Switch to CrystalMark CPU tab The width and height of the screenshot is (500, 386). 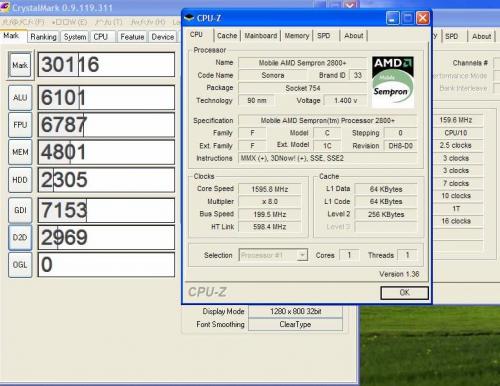[x=101, y=37]
